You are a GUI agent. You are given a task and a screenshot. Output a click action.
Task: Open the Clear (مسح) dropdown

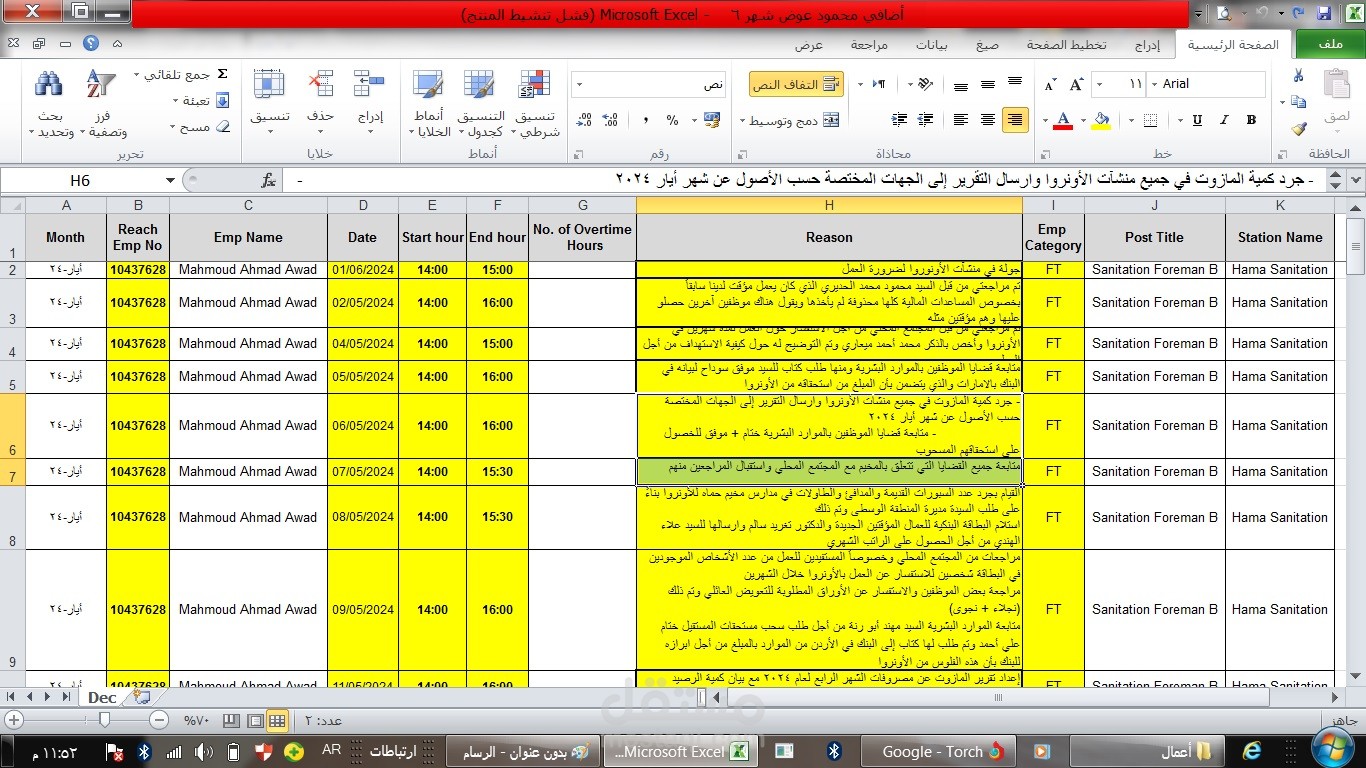pos(201,127)
